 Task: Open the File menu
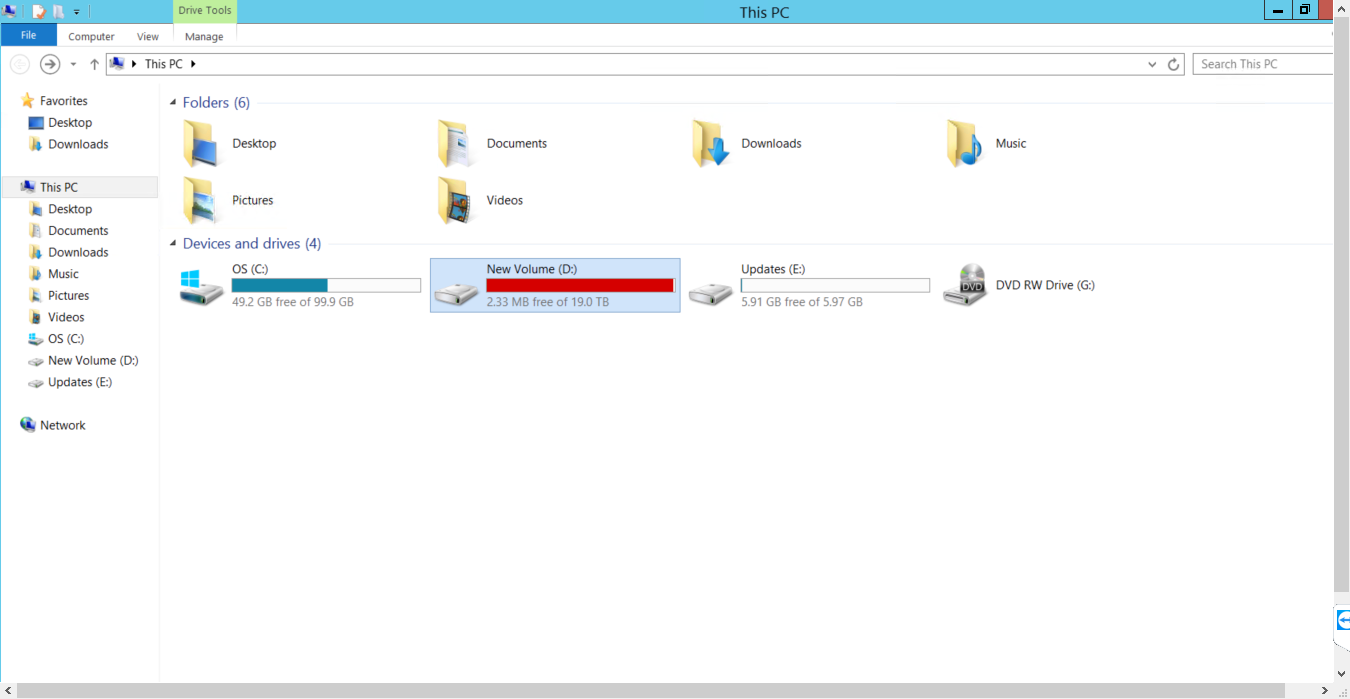28,35
